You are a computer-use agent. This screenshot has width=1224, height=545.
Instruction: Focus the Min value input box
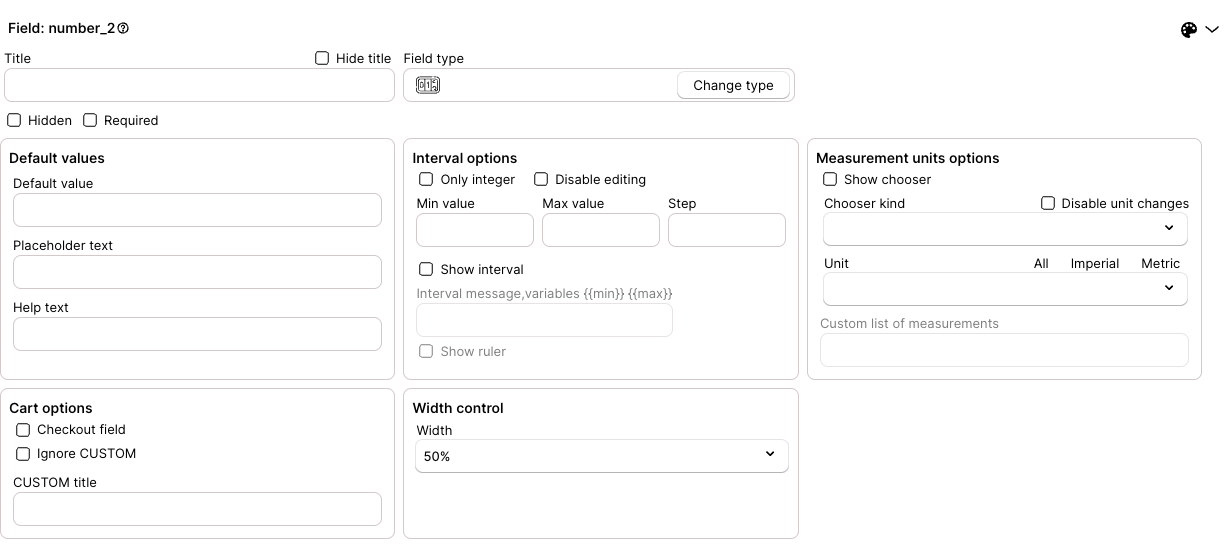pos(475,230)
